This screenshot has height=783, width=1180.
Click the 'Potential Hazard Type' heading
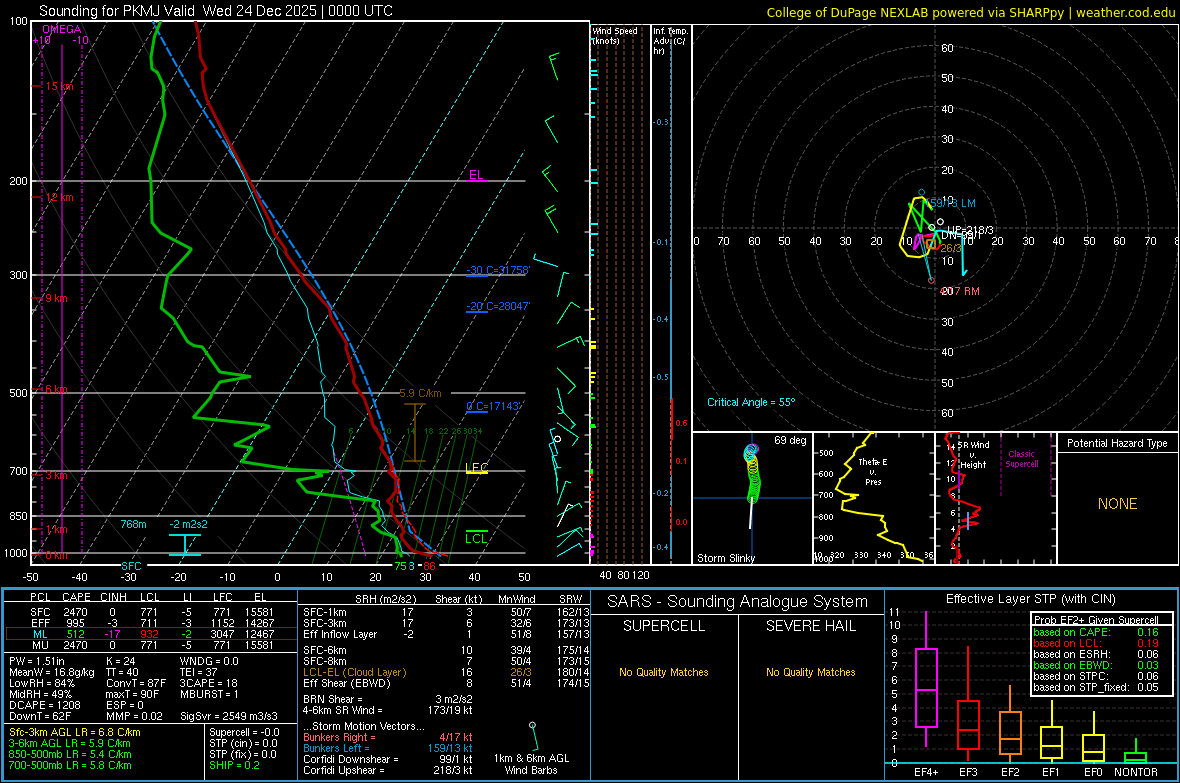click(1117, 443)
